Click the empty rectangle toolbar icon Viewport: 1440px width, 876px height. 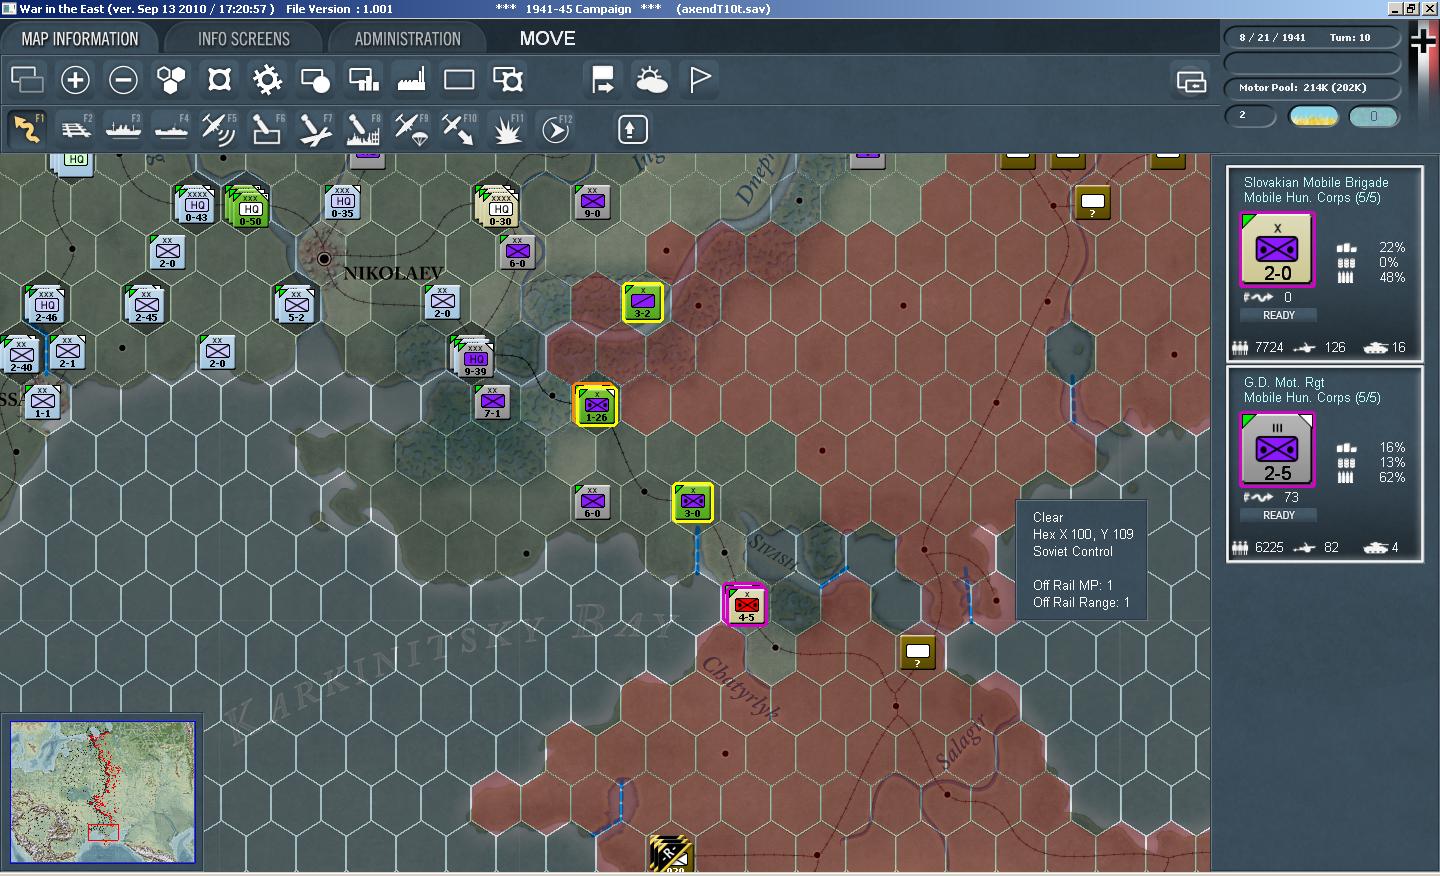tap(459, 79)
